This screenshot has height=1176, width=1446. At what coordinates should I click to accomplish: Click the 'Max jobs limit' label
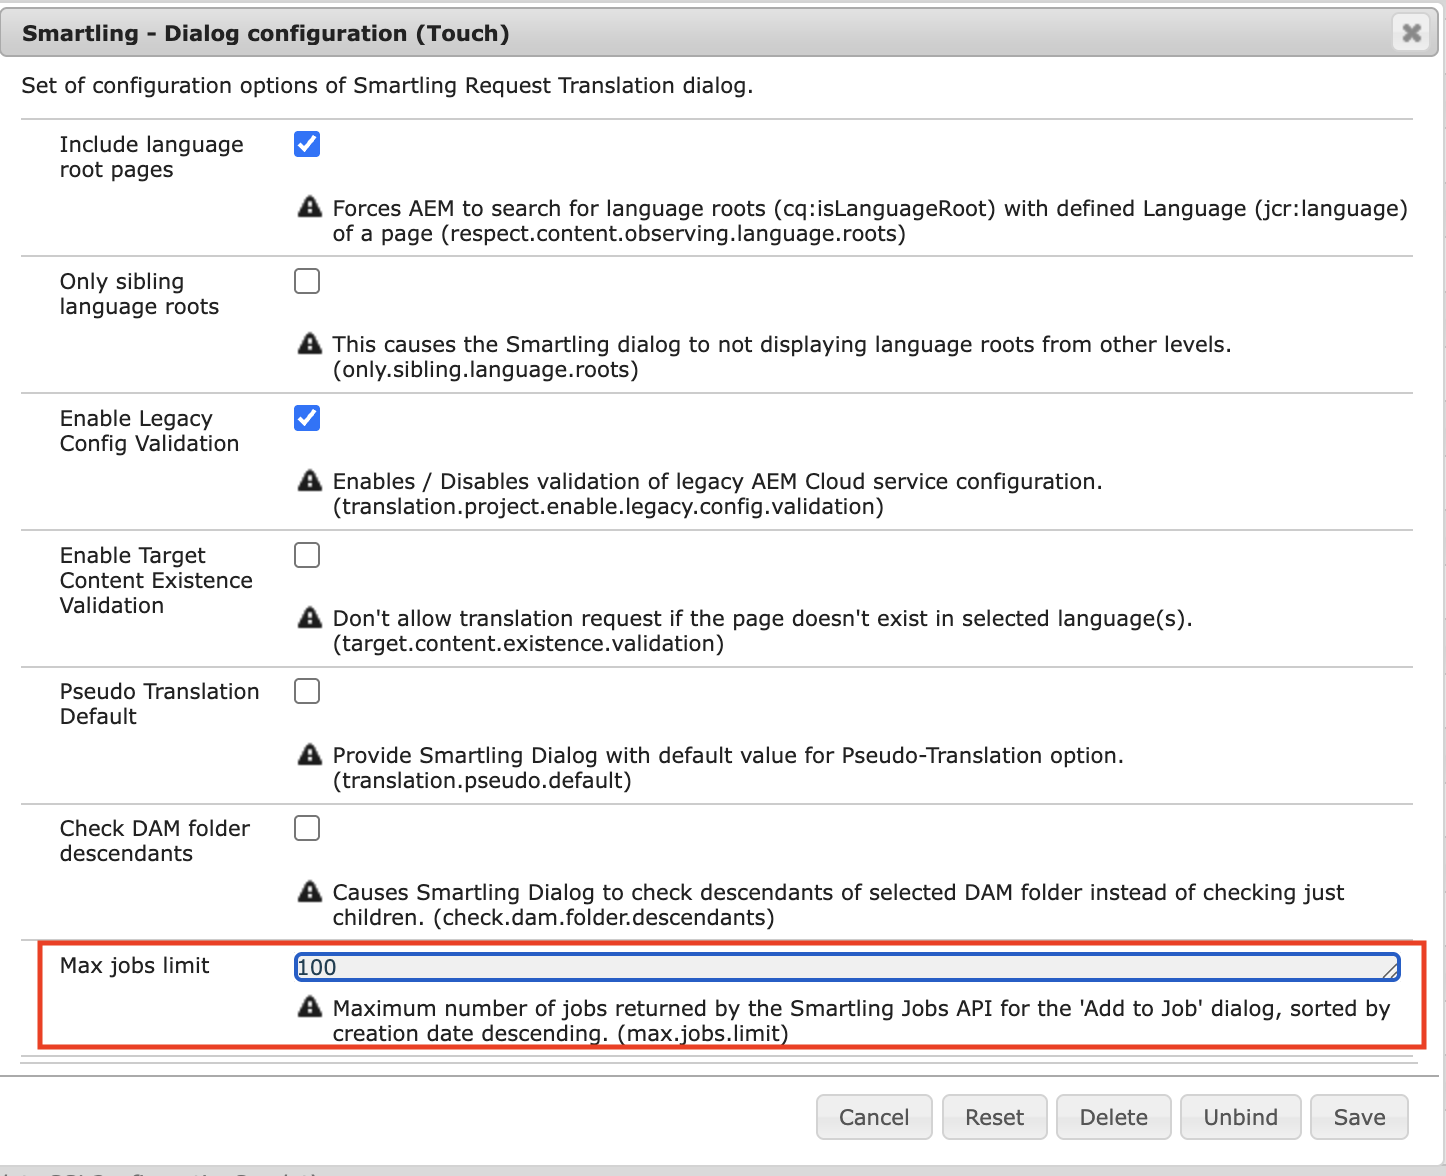pos(134,966)
